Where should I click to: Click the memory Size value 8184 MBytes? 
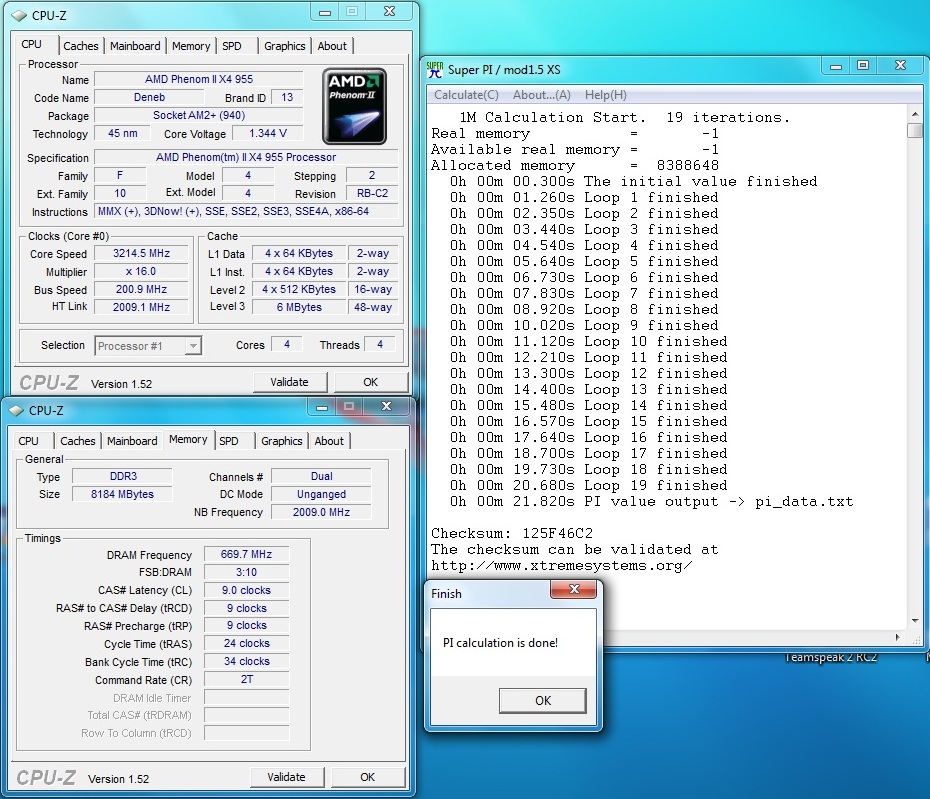tap(123, 494)
